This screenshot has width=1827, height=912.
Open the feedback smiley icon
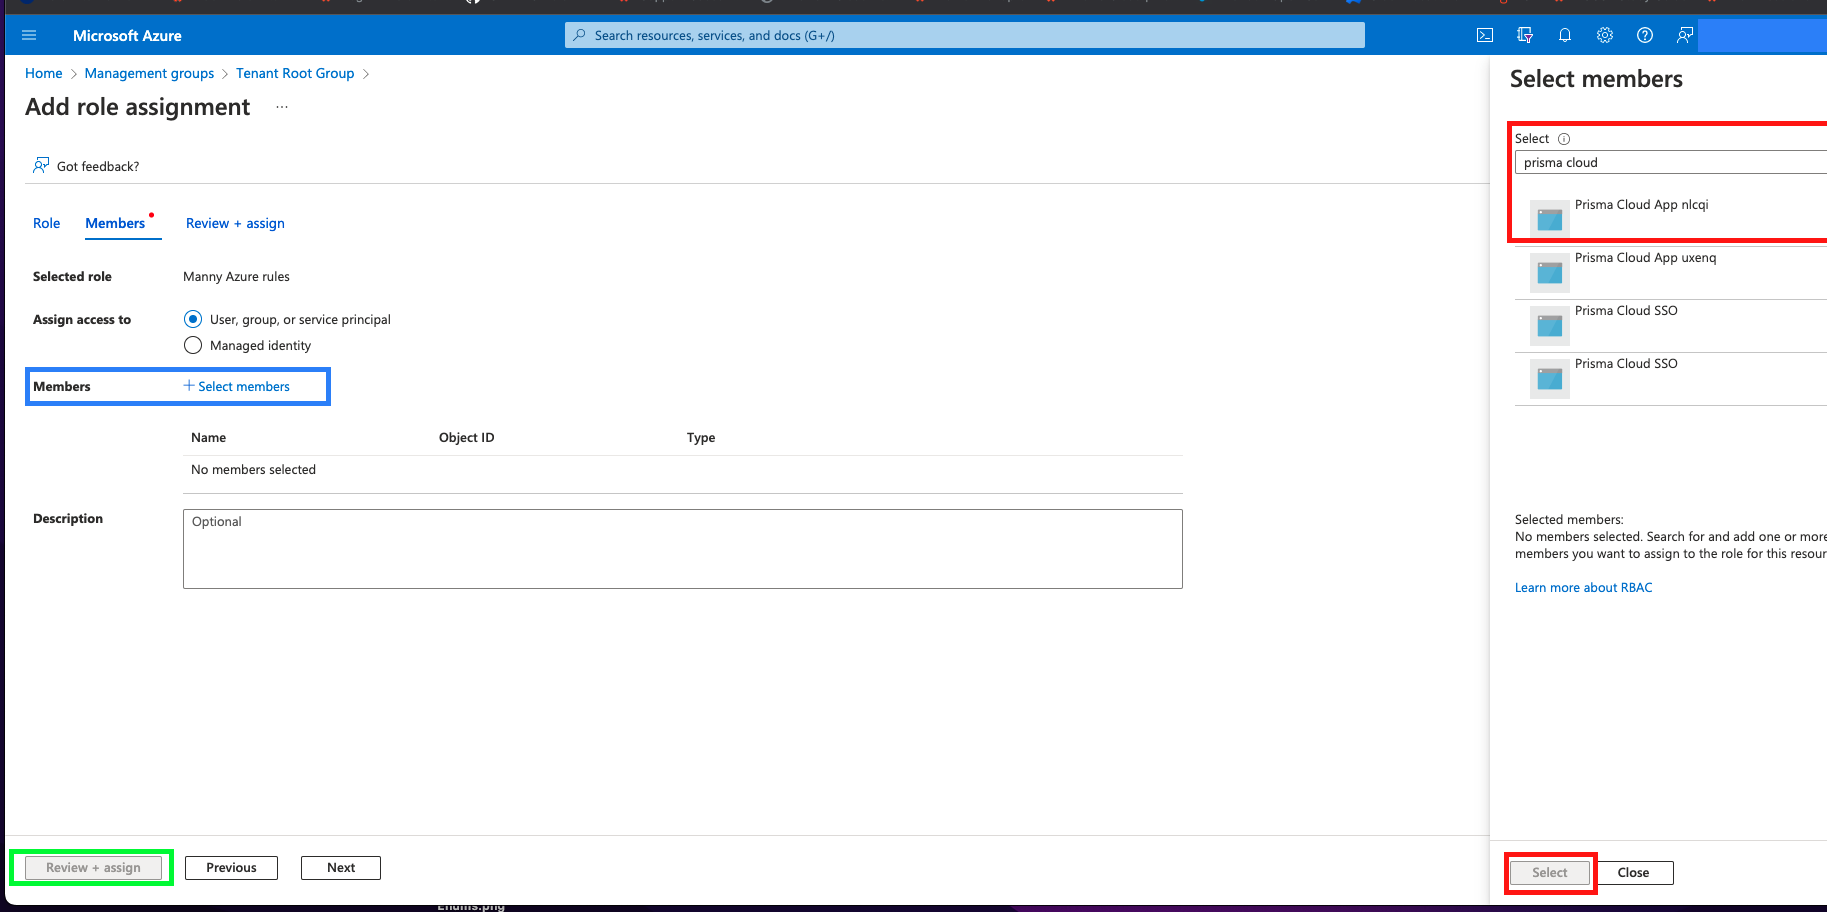point(1684,34)
